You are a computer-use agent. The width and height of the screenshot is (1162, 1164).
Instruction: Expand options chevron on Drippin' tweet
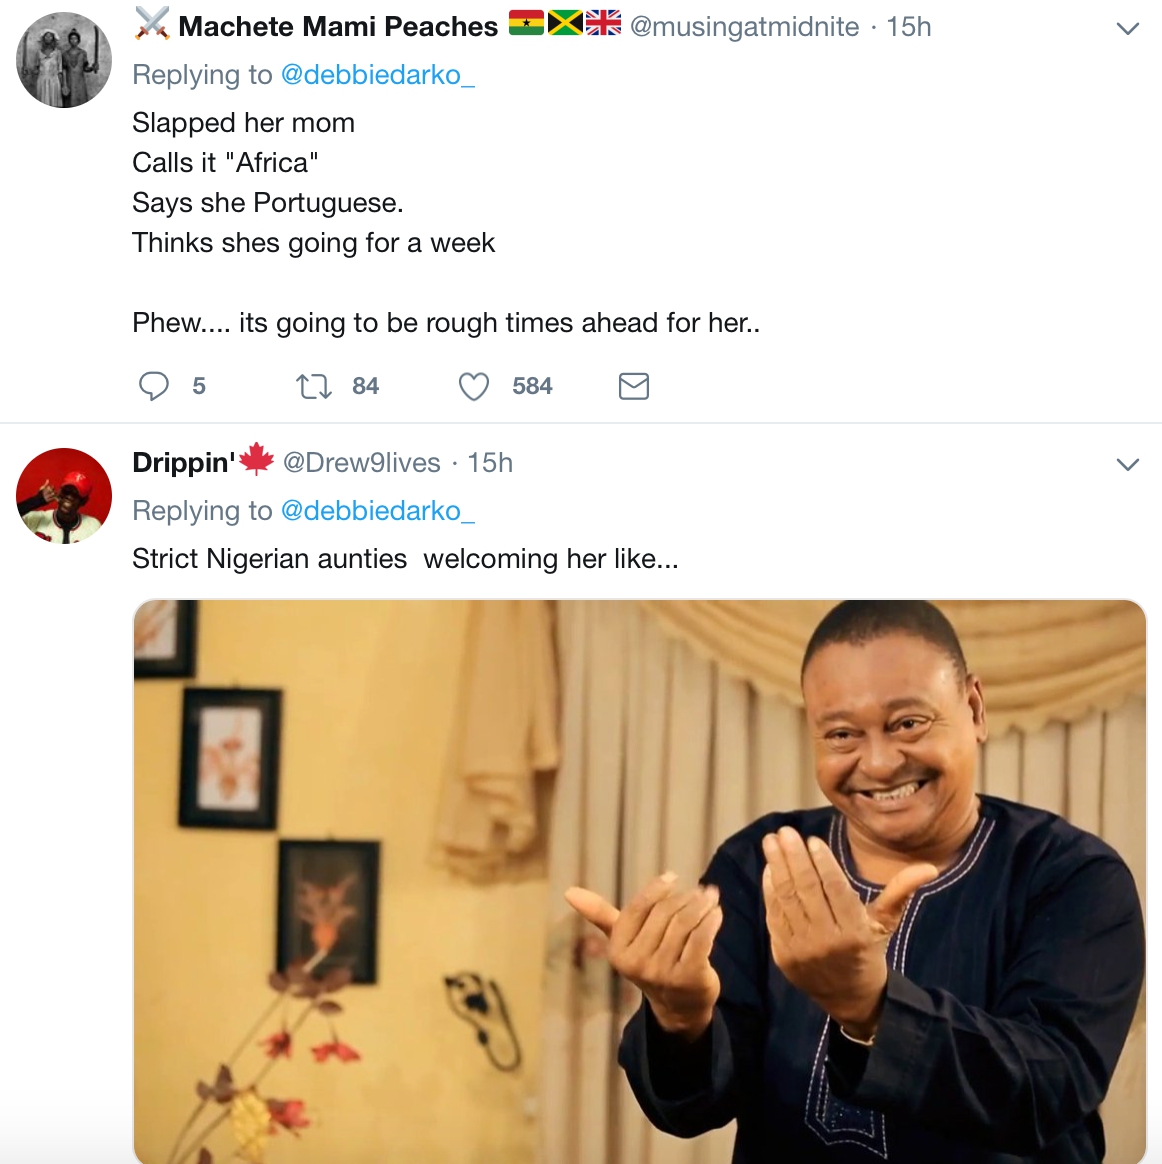tap(1127, 464)
